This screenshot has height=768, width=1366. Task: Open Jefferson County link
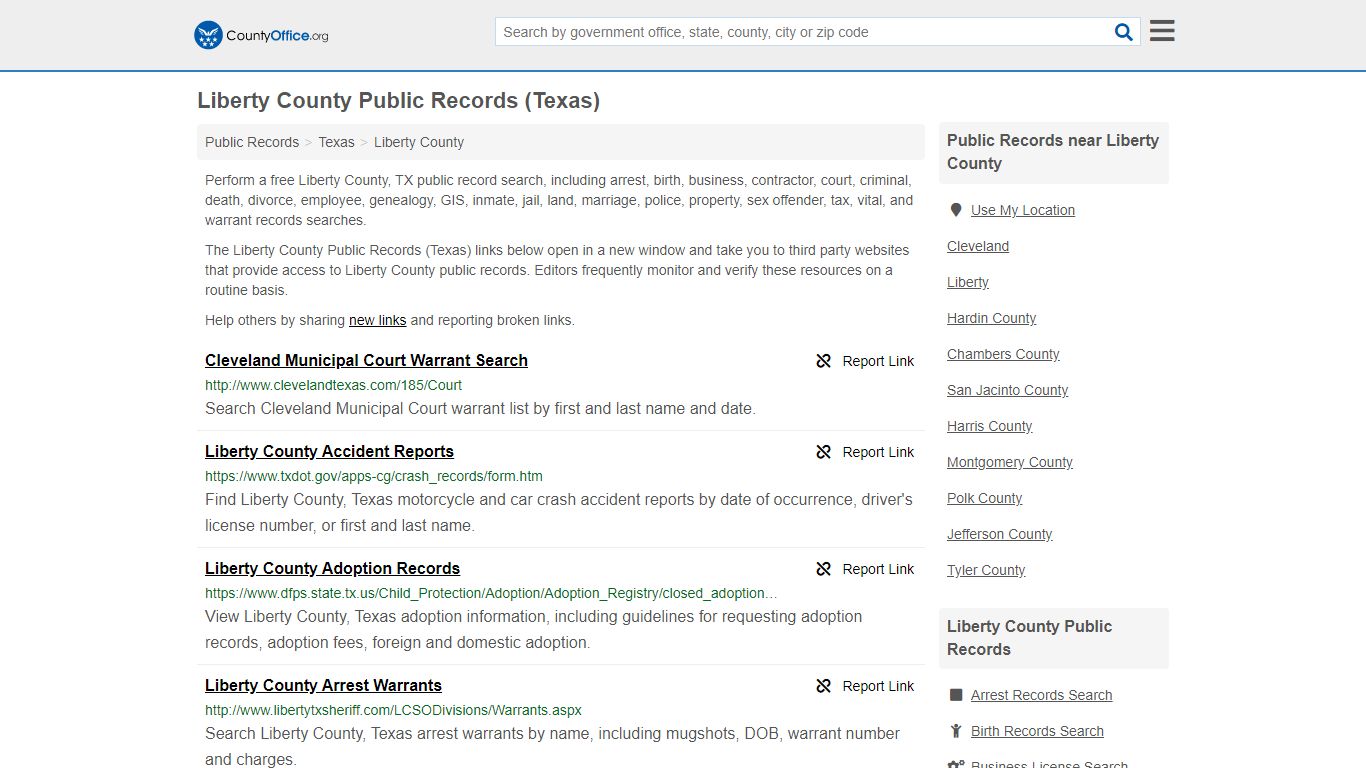[1000, 534]
